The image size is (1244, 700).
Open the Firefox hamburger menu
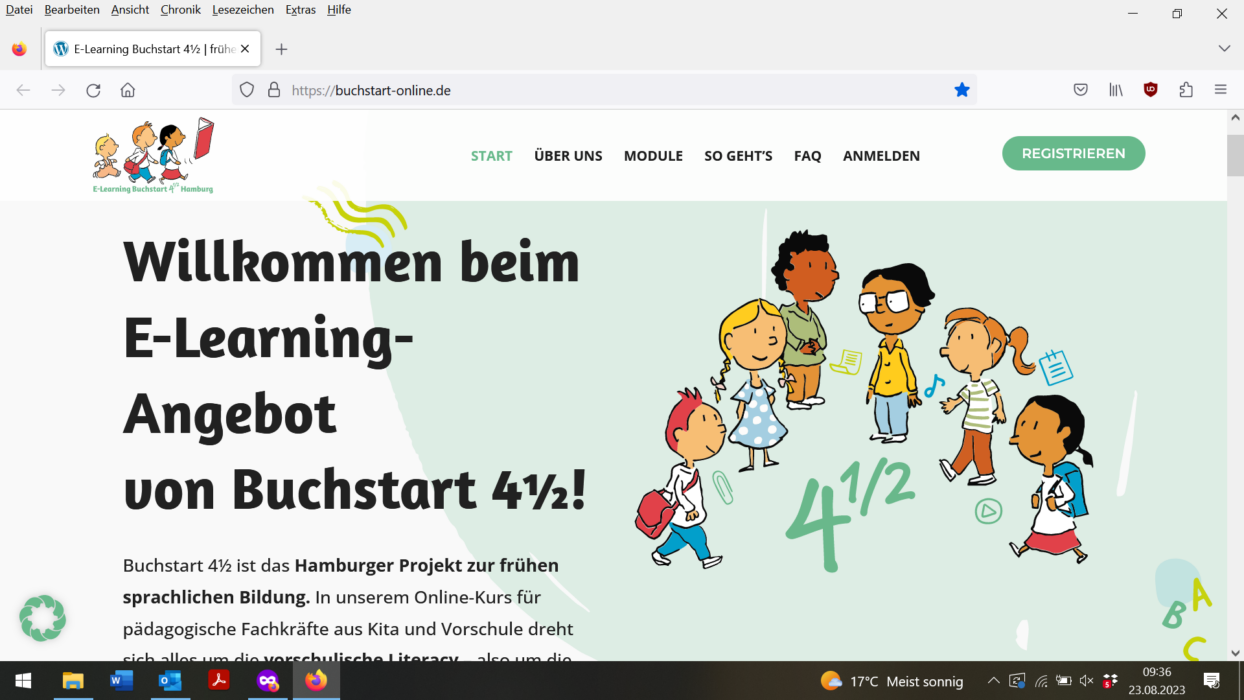tap(1221, 90)
